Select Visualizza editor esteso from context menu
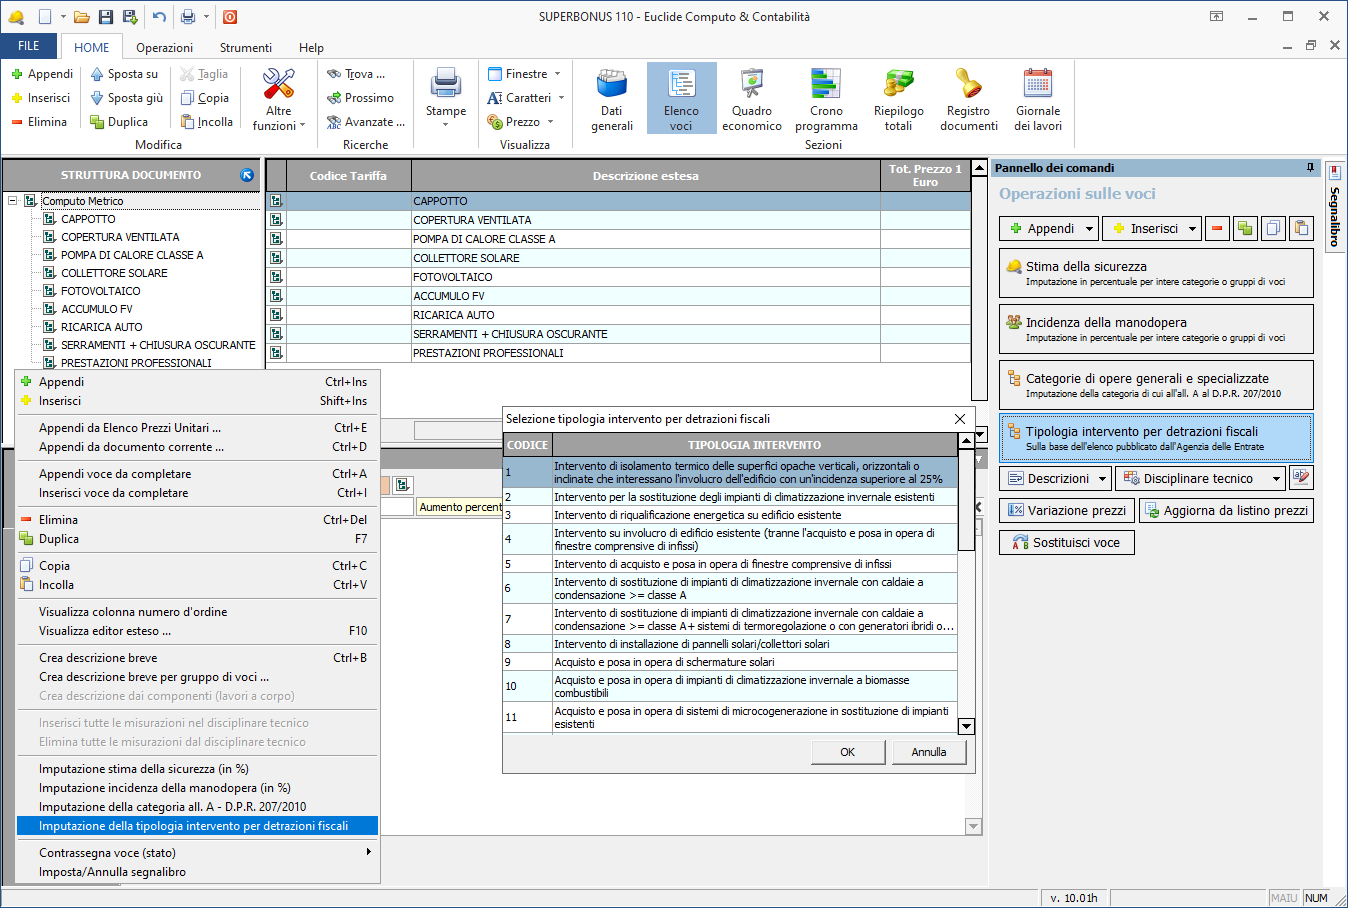 coord(105,631)
